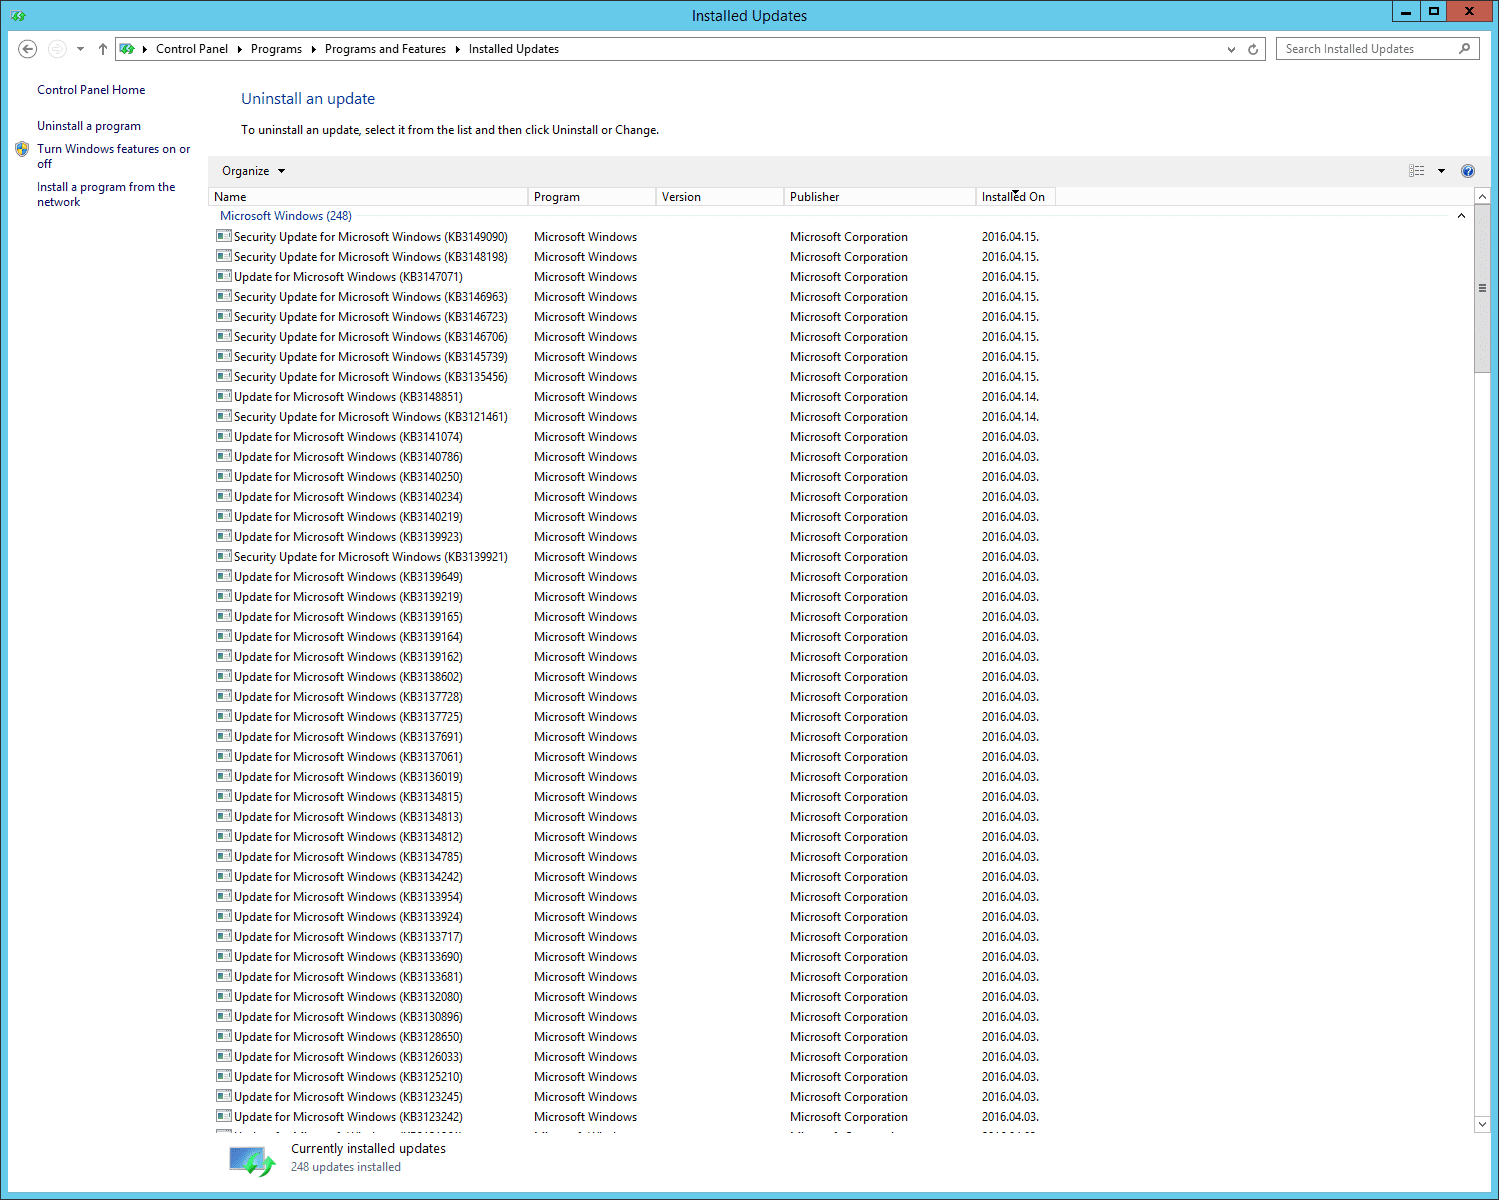The width and height of the screenshot is (1499, 1200).
Task: Click the scrollbar down arrow
Action: click(1482, 1124)
